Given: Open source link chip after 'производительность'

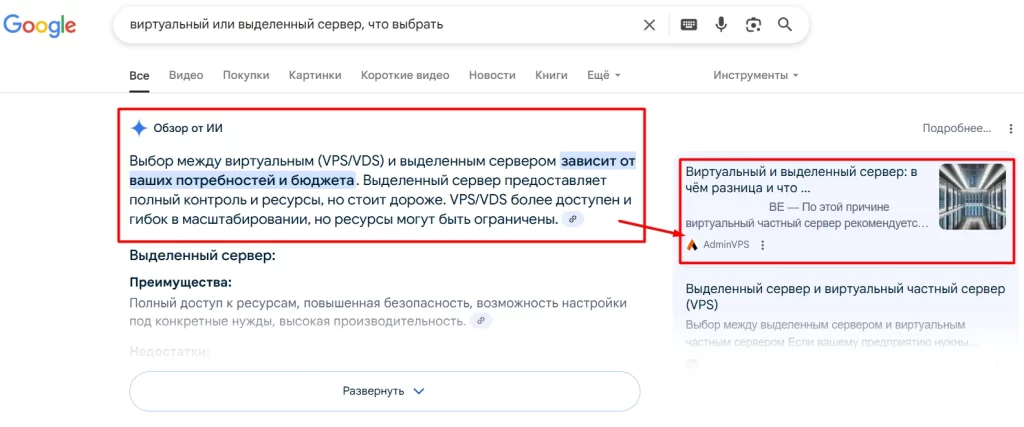Looking at the screenshot, I should coord(481,321).
